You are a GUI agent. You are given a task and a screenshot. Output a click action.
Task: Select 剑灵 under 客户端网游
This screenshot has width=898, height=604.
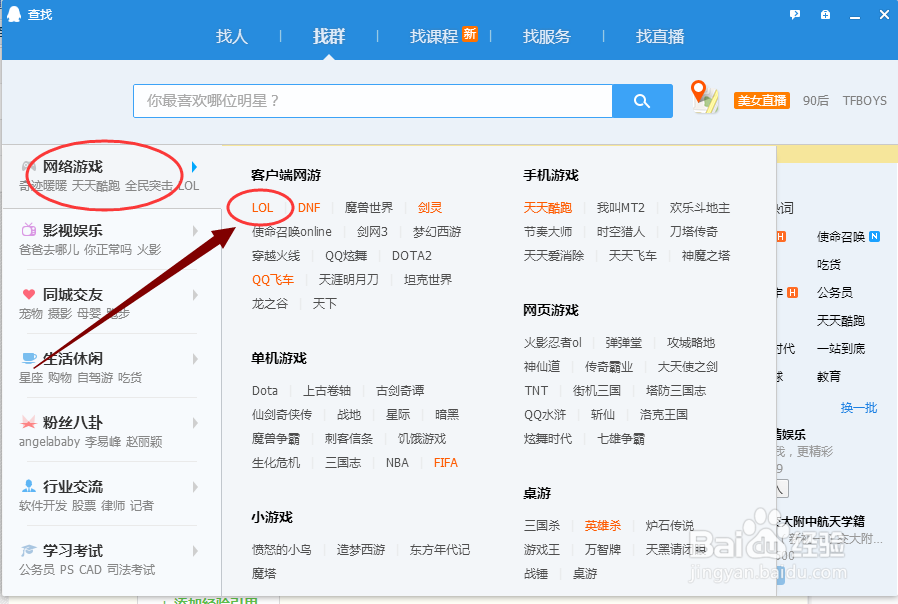(430, 208)
